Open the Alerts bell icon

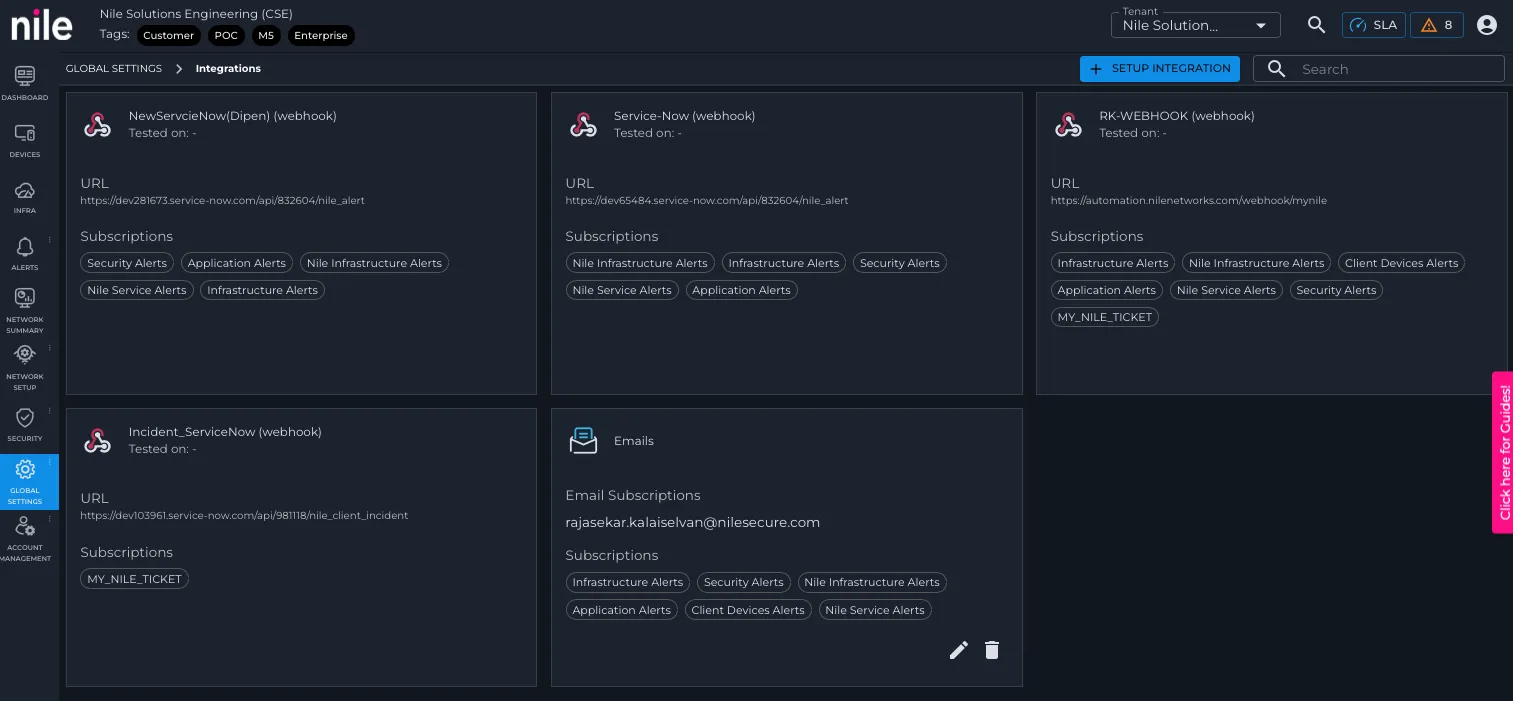(25, 247)
